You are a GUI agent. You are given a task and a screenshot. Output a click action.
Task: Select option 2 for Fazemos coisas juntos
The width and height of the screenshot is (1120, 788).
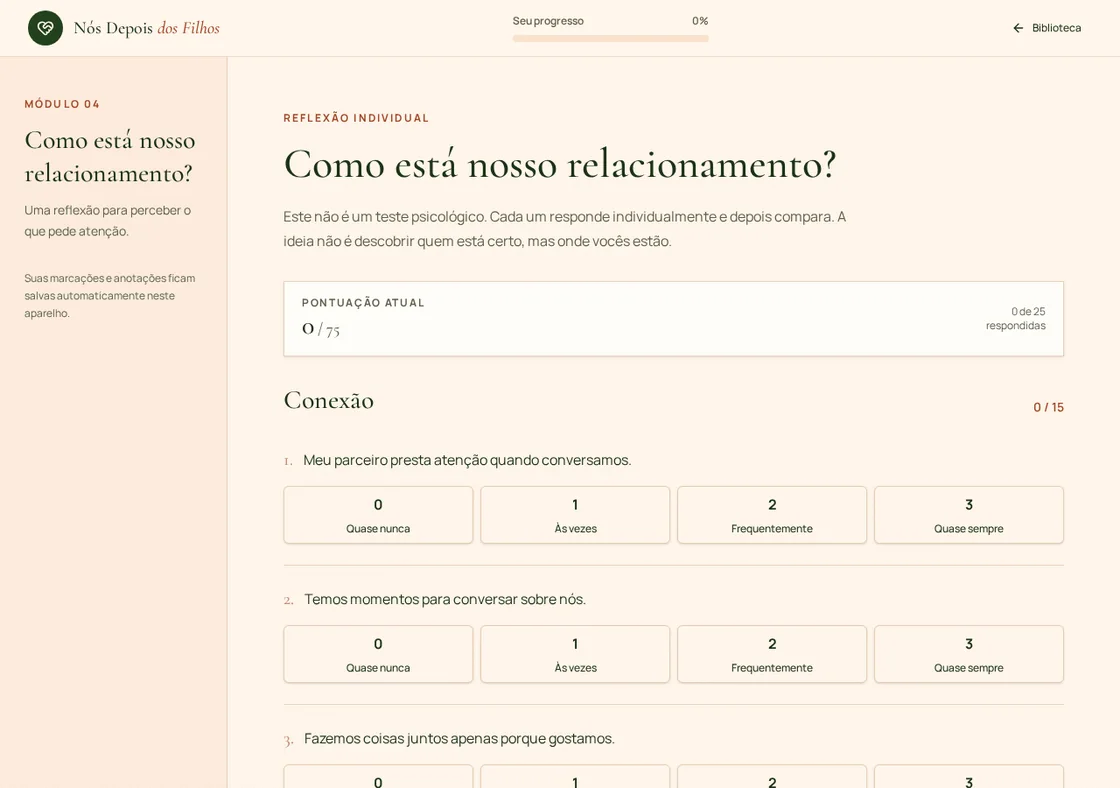pos(772,777)
